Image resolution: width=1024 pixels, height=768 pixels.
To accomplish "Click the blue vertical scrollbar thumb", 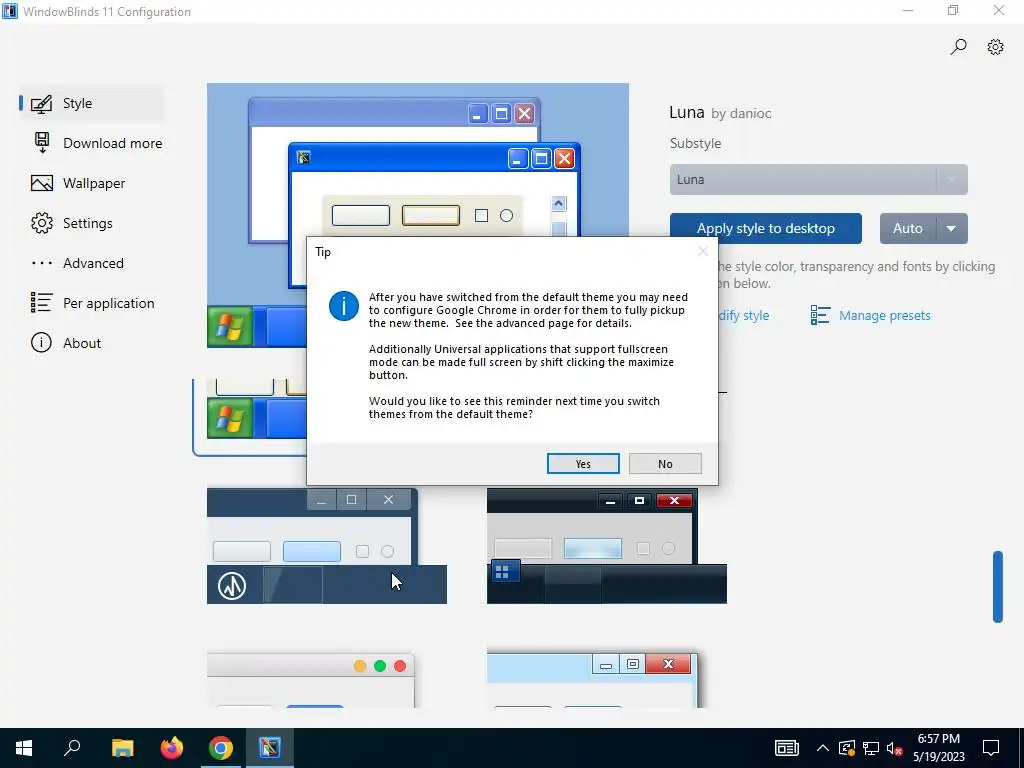I will coord(998,587).
